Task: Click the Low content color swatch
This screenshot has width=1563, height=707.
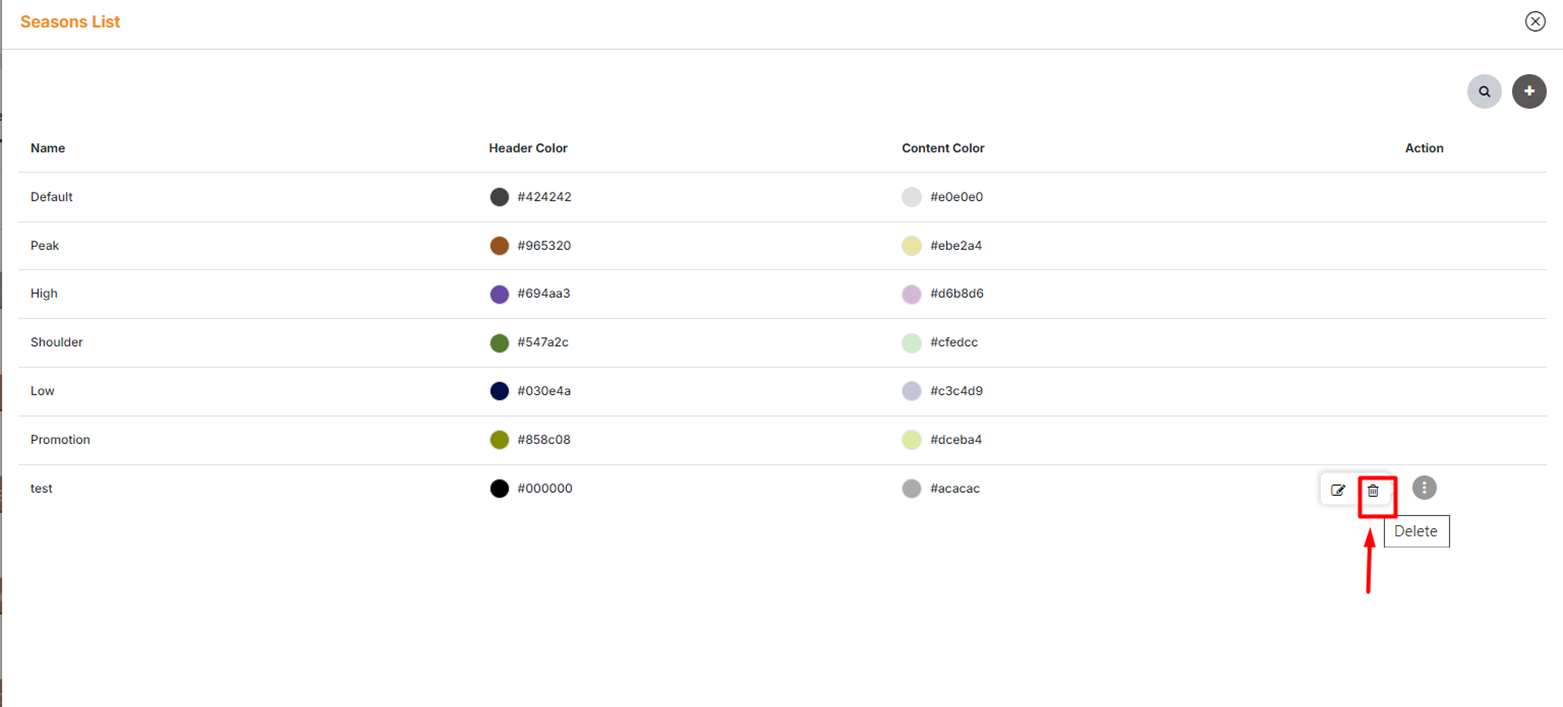Action: 911,391
